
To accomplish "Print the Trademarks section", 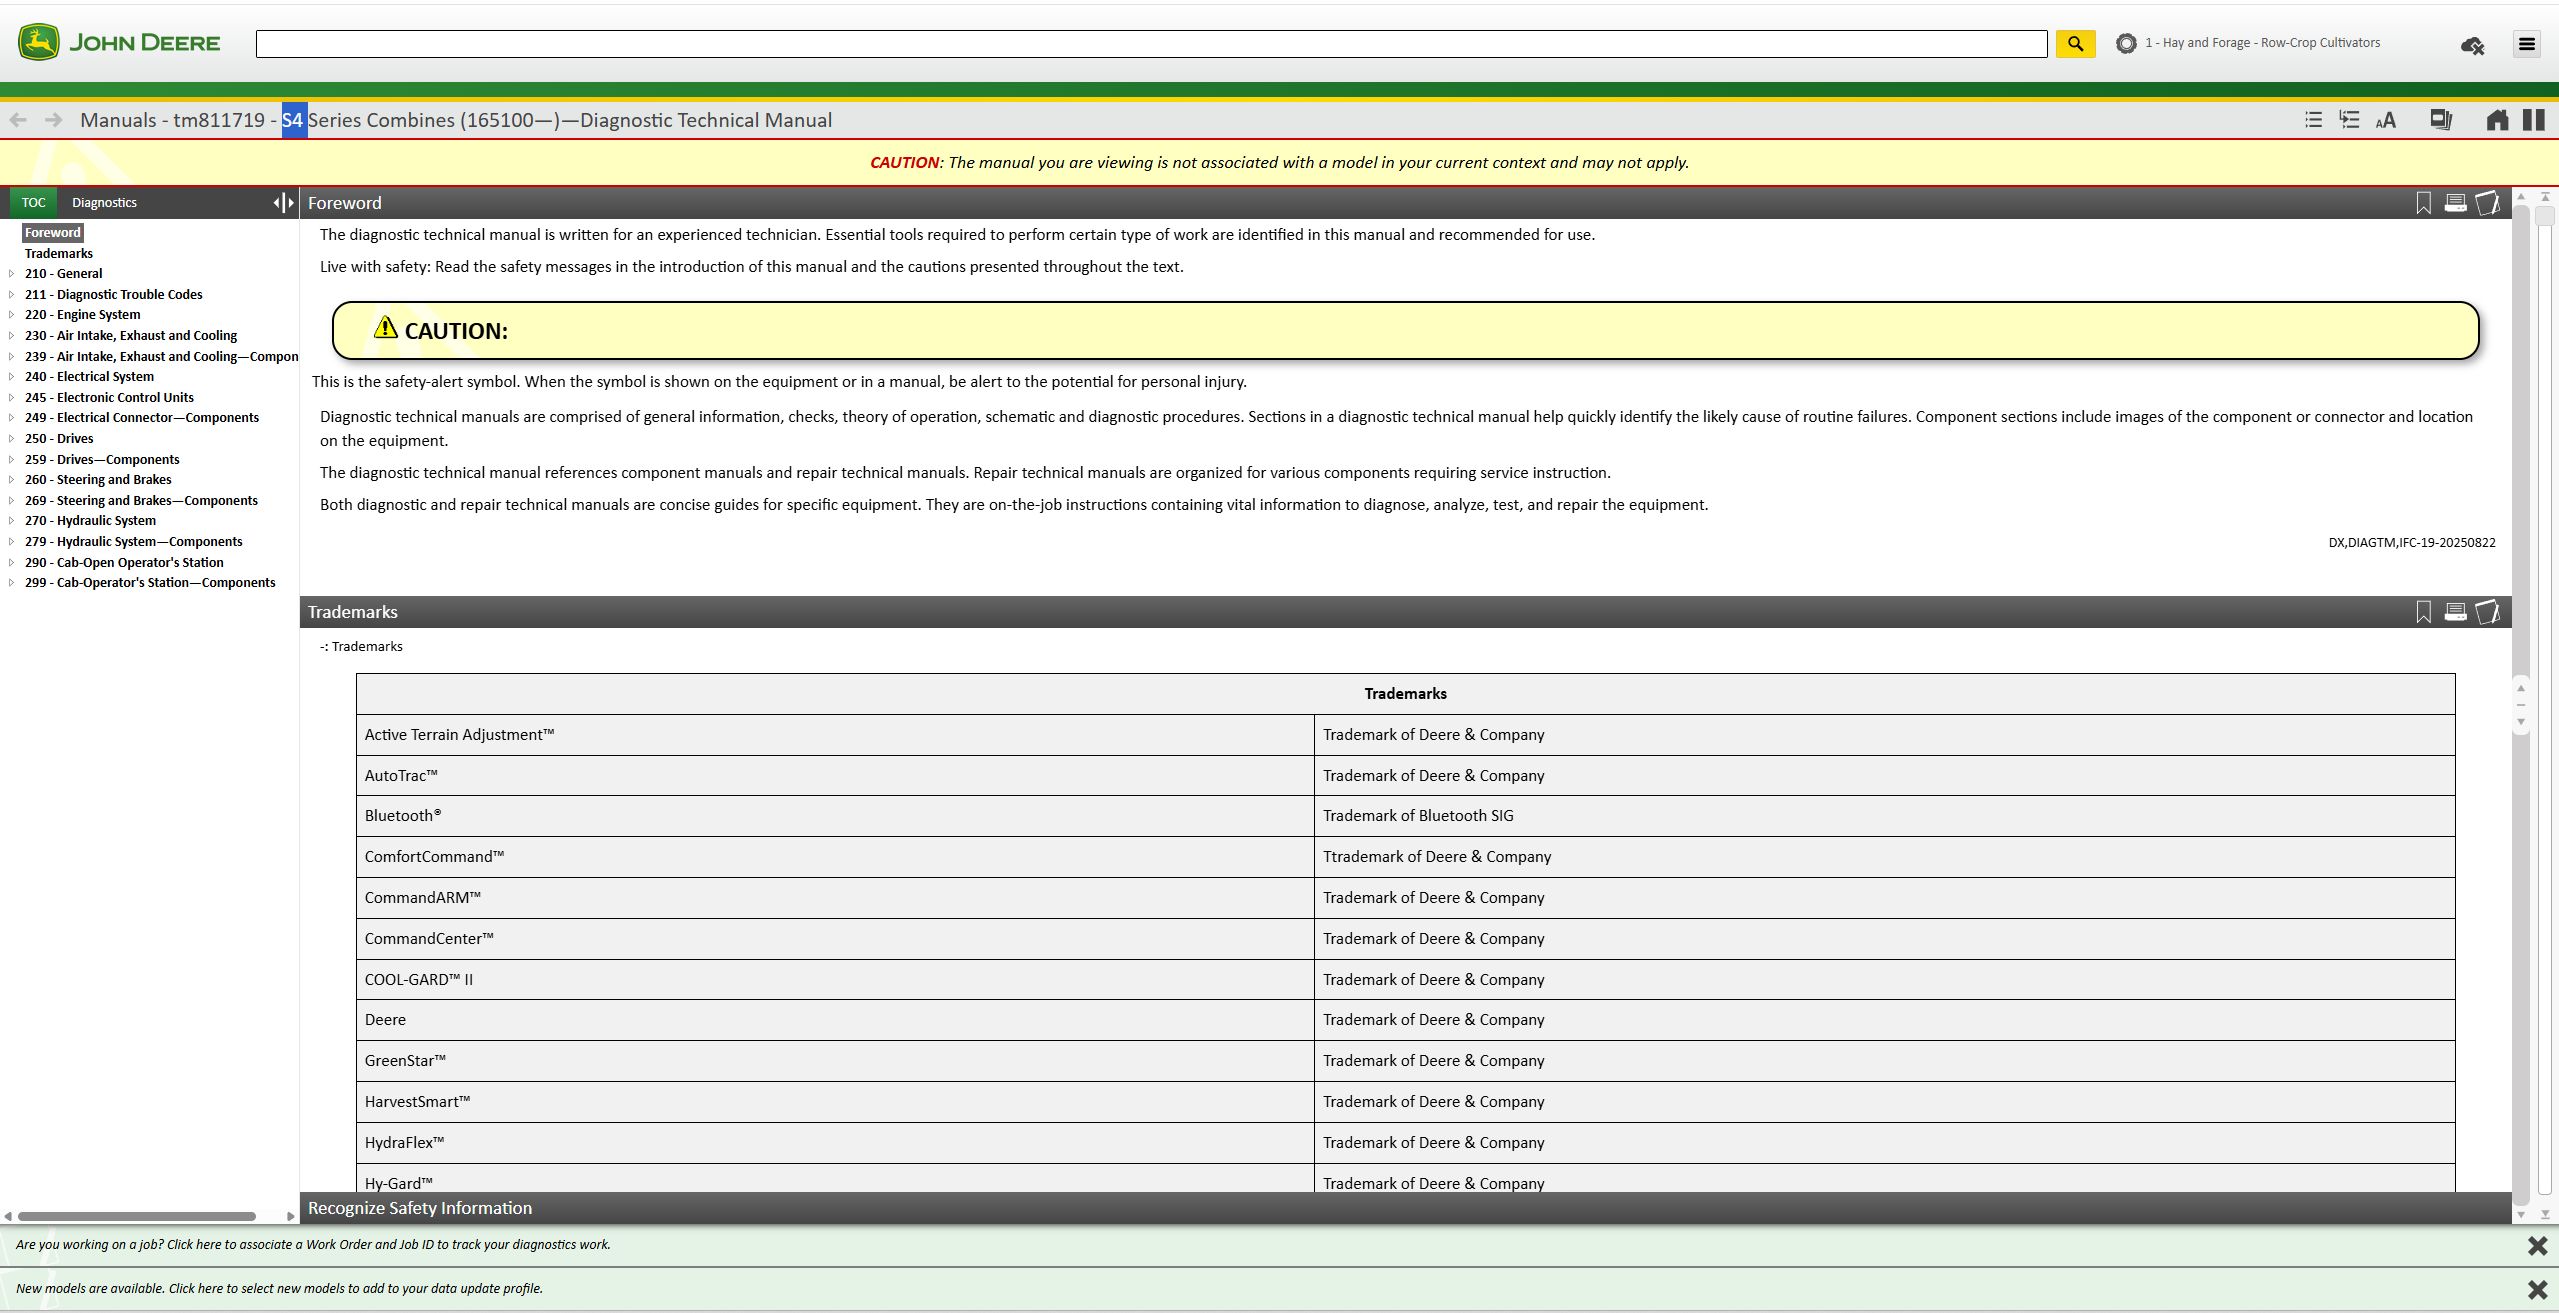I will click(2455, 611).
